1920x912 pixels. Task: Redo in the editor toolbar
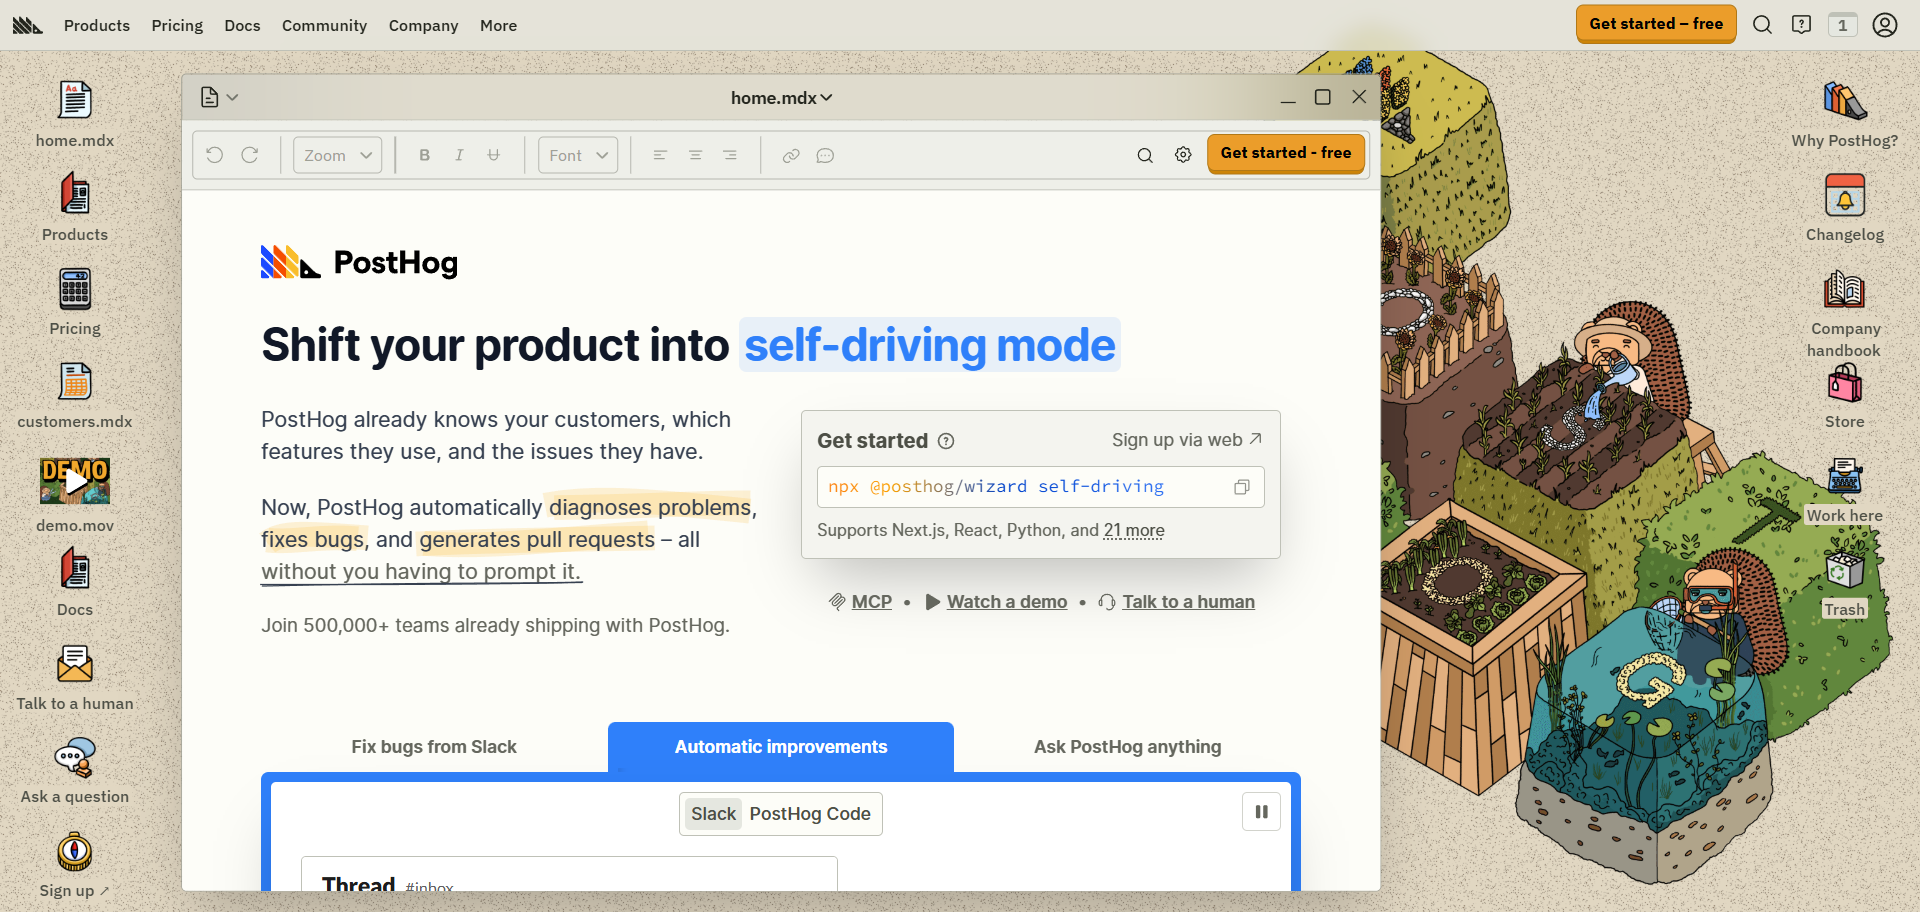click(250, 155)
